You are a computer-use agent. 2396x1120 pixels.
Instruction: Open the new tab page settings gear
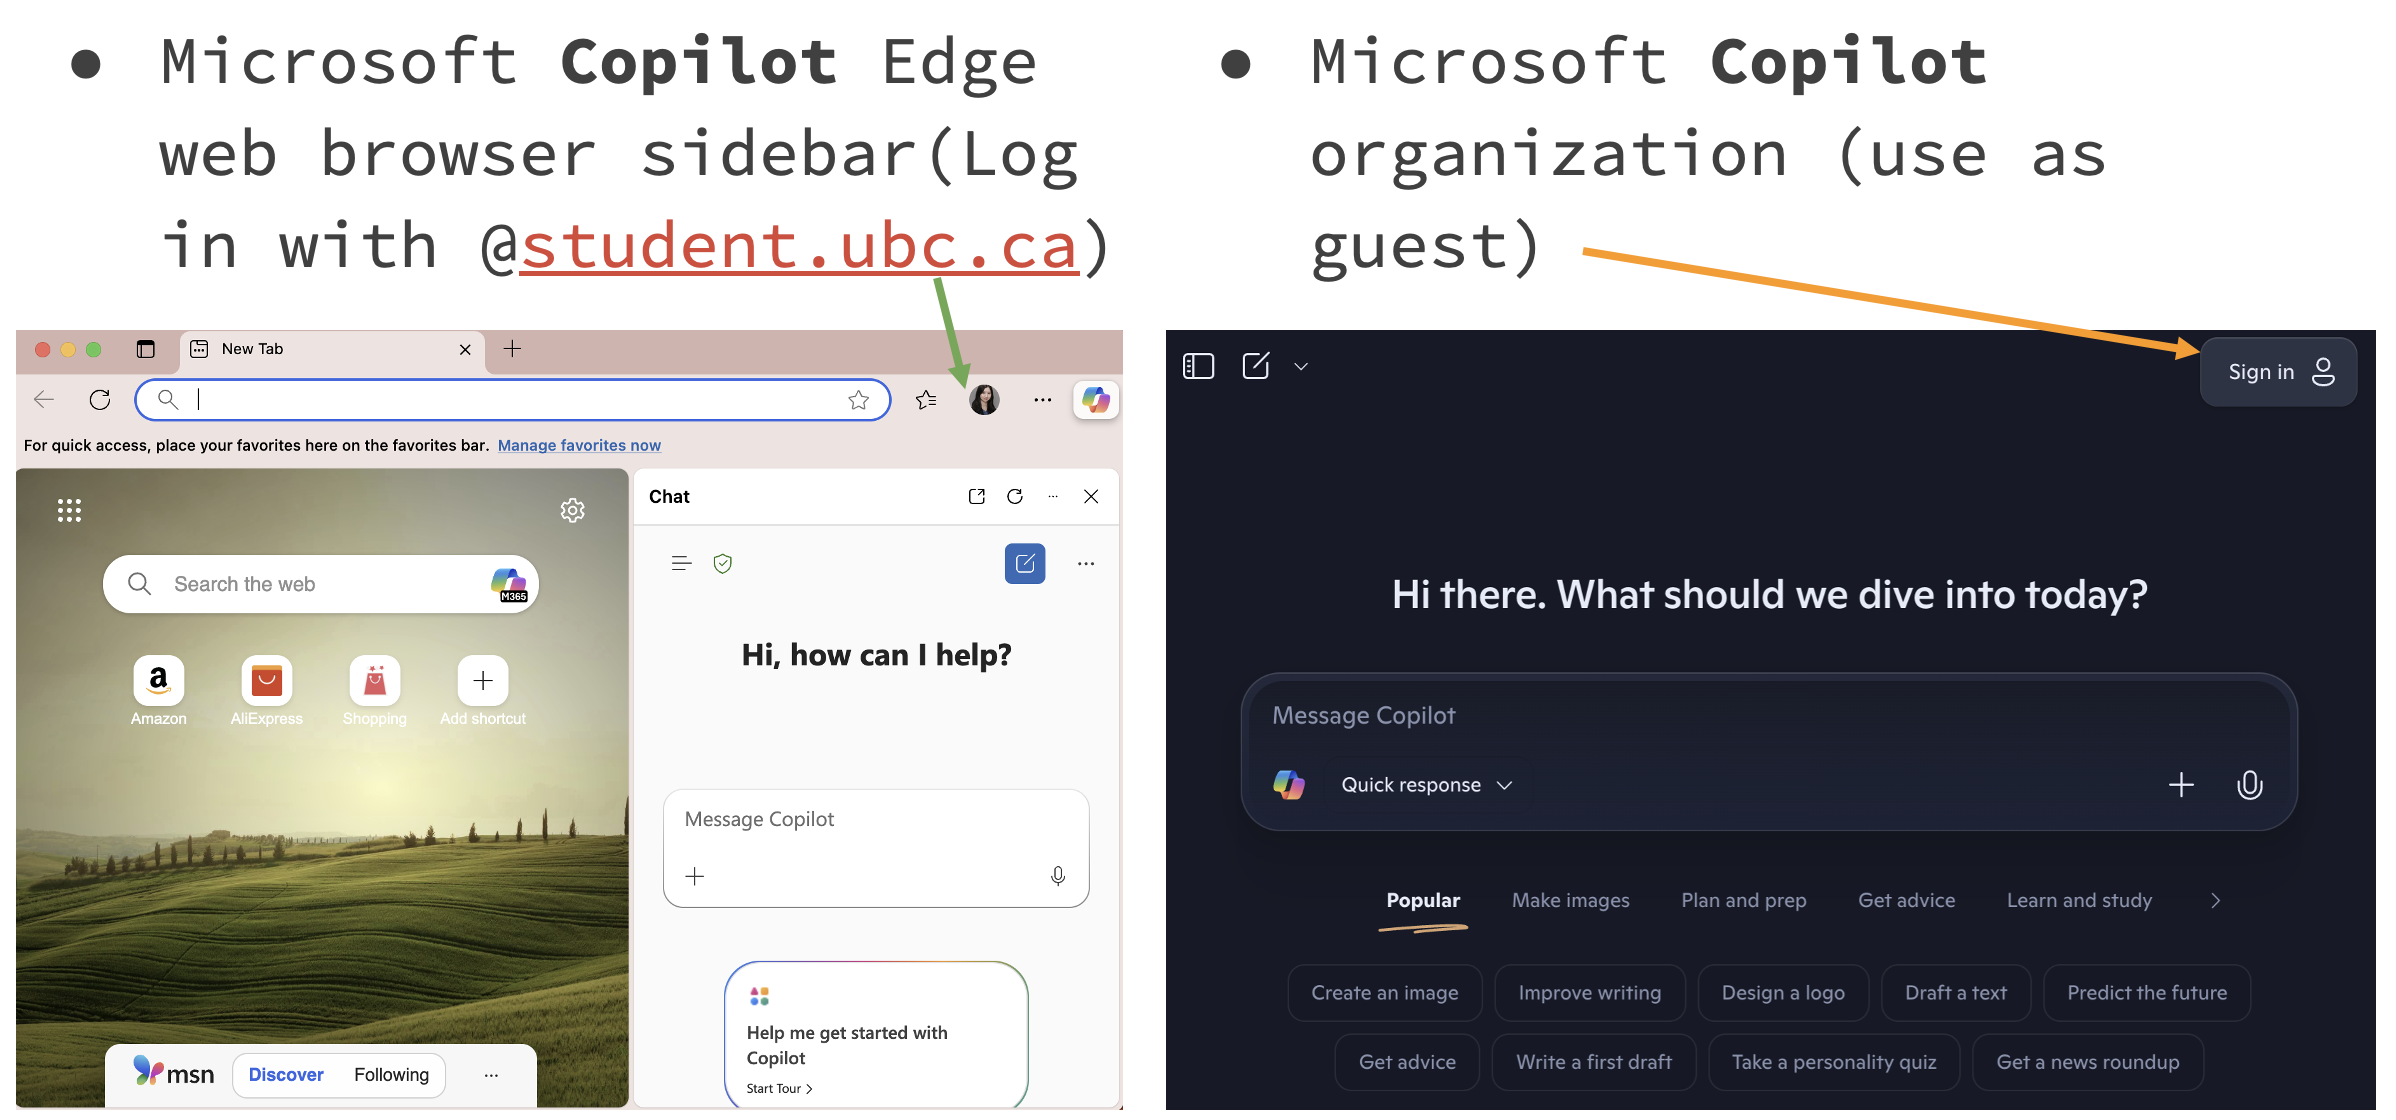tap(572, 511)
